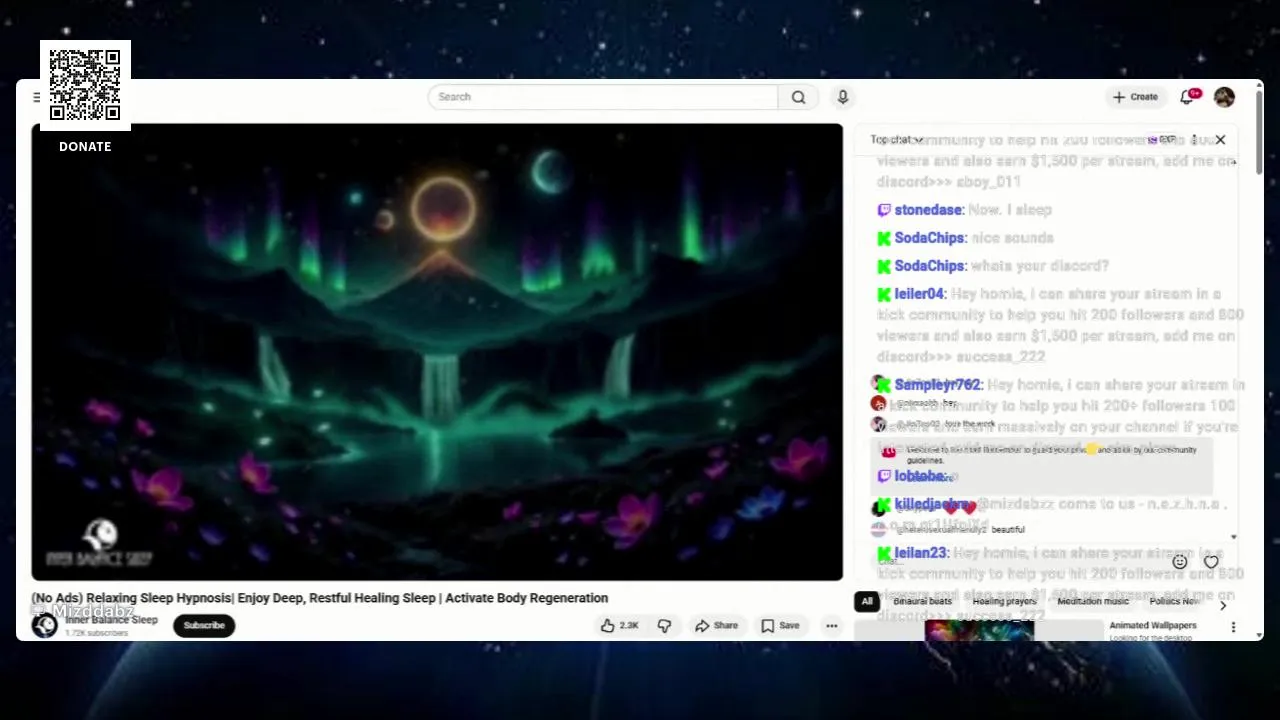Click Sampleyr762 username in chat overlay
The height and width of the screenshot is (720, 1280).
(x=938, y=385)
